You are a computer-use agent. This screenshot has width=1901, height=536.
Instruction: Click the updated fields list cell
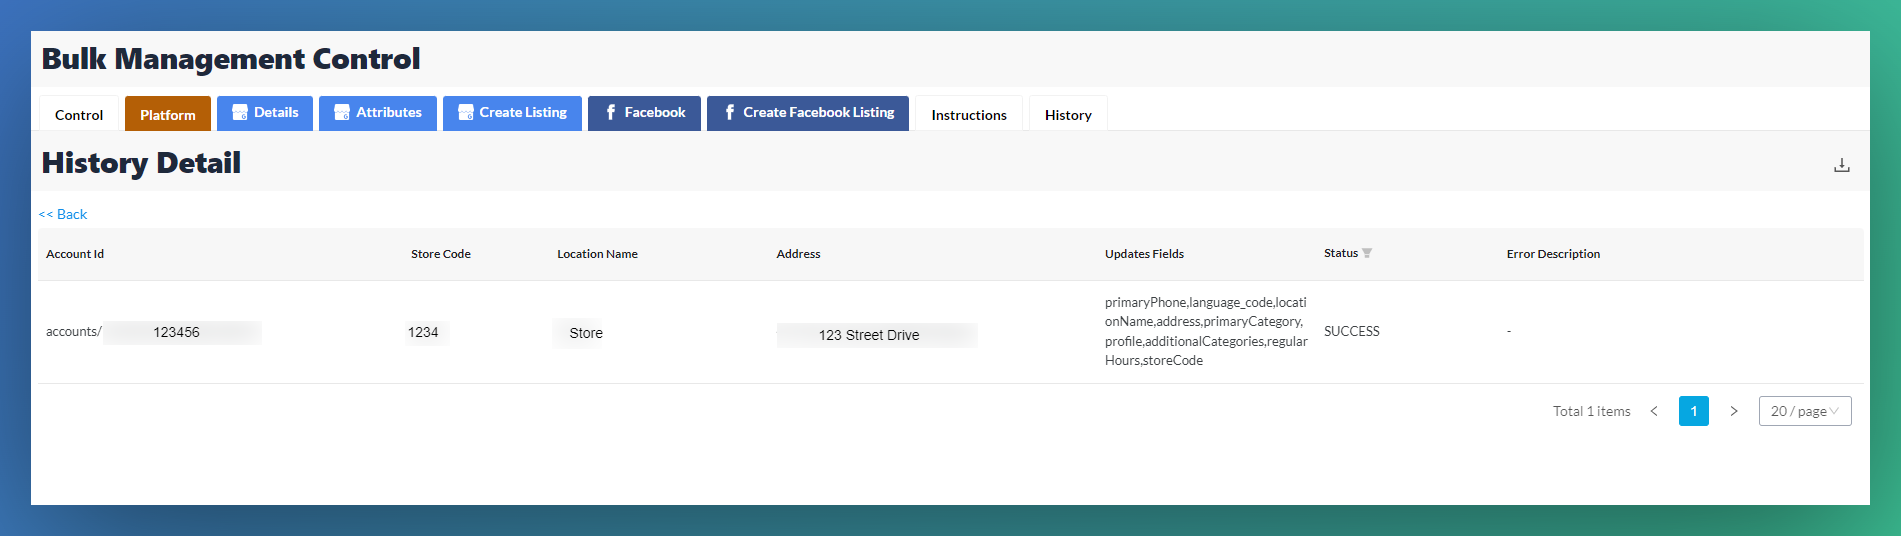1206,331
